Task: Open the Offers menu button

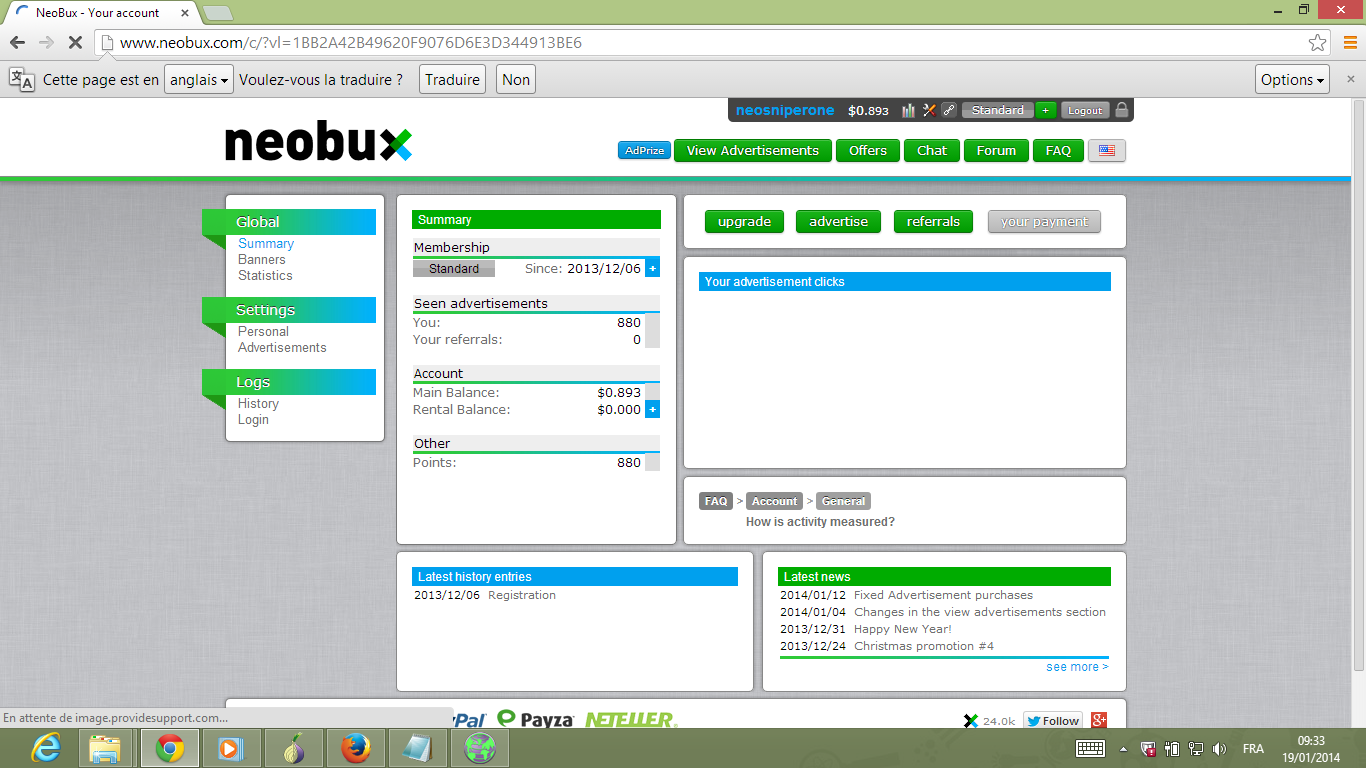Action: pyautogui.click(x=868, y=151)
